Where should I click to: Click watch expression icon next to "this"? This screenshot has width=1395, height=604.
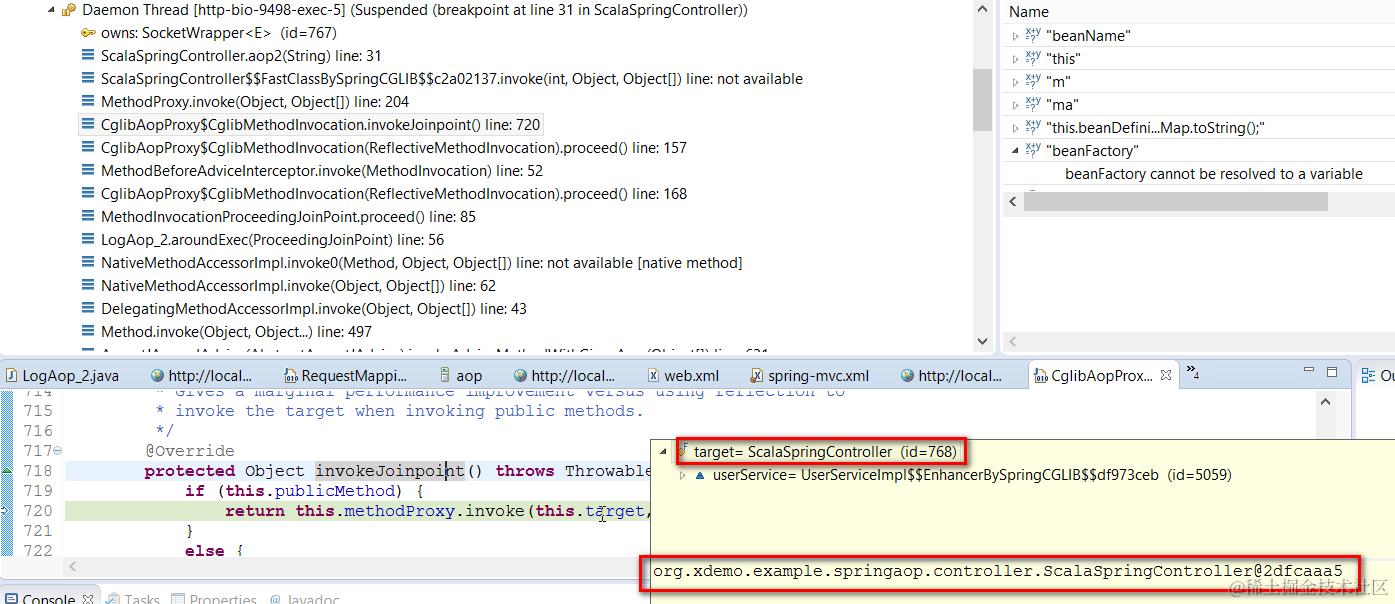[1033, 58]
